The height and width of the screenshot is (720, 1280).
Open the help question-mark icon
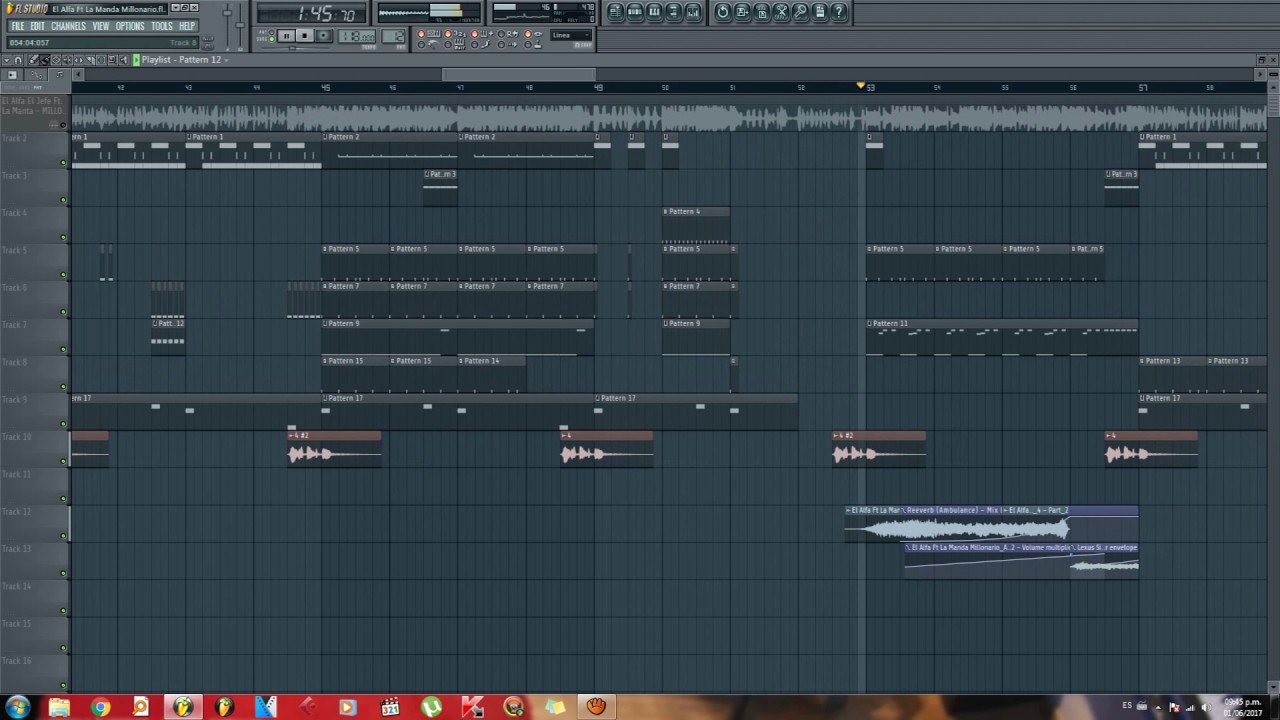(839, 12)
